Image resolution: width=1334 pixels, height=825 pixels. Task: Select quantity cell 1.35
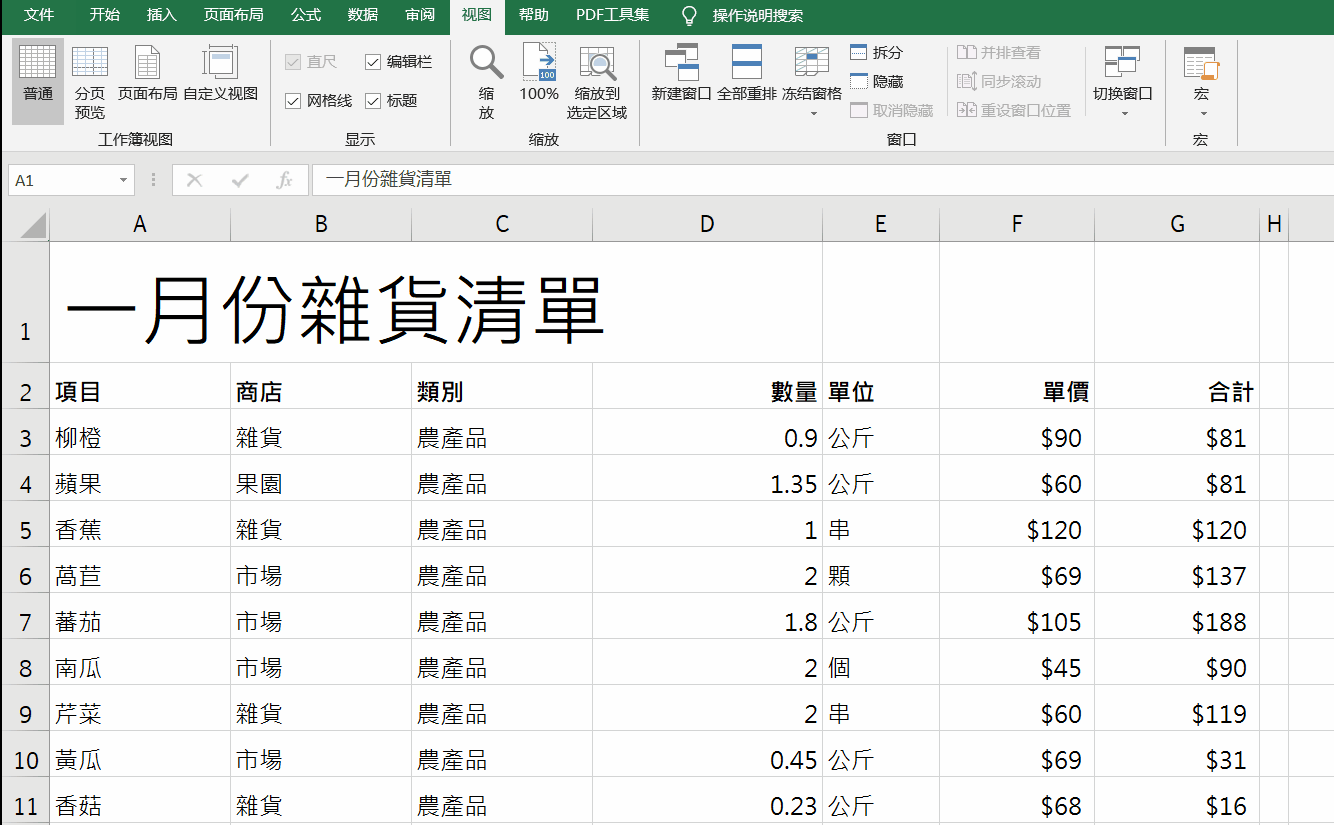(707, 478)
